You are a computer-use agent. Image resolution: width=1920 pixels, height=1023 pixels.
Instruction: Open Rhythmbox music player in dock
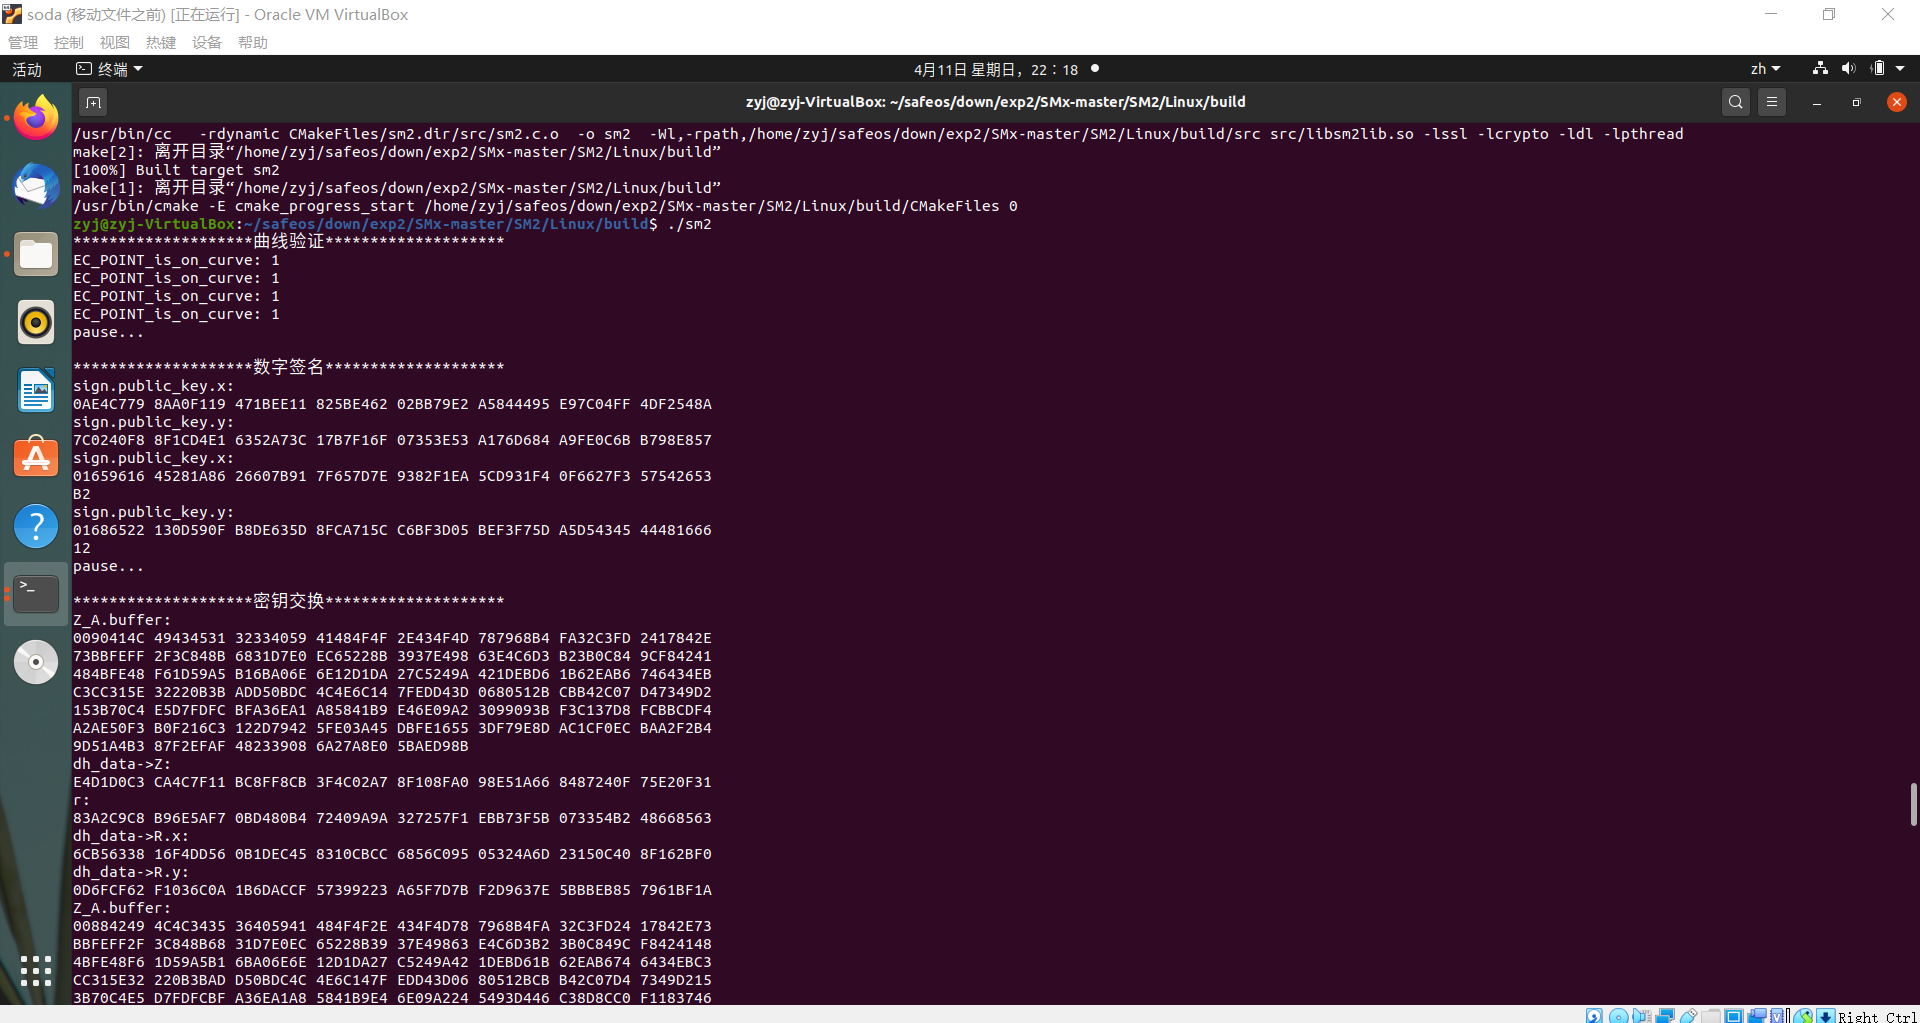(36, 323)
